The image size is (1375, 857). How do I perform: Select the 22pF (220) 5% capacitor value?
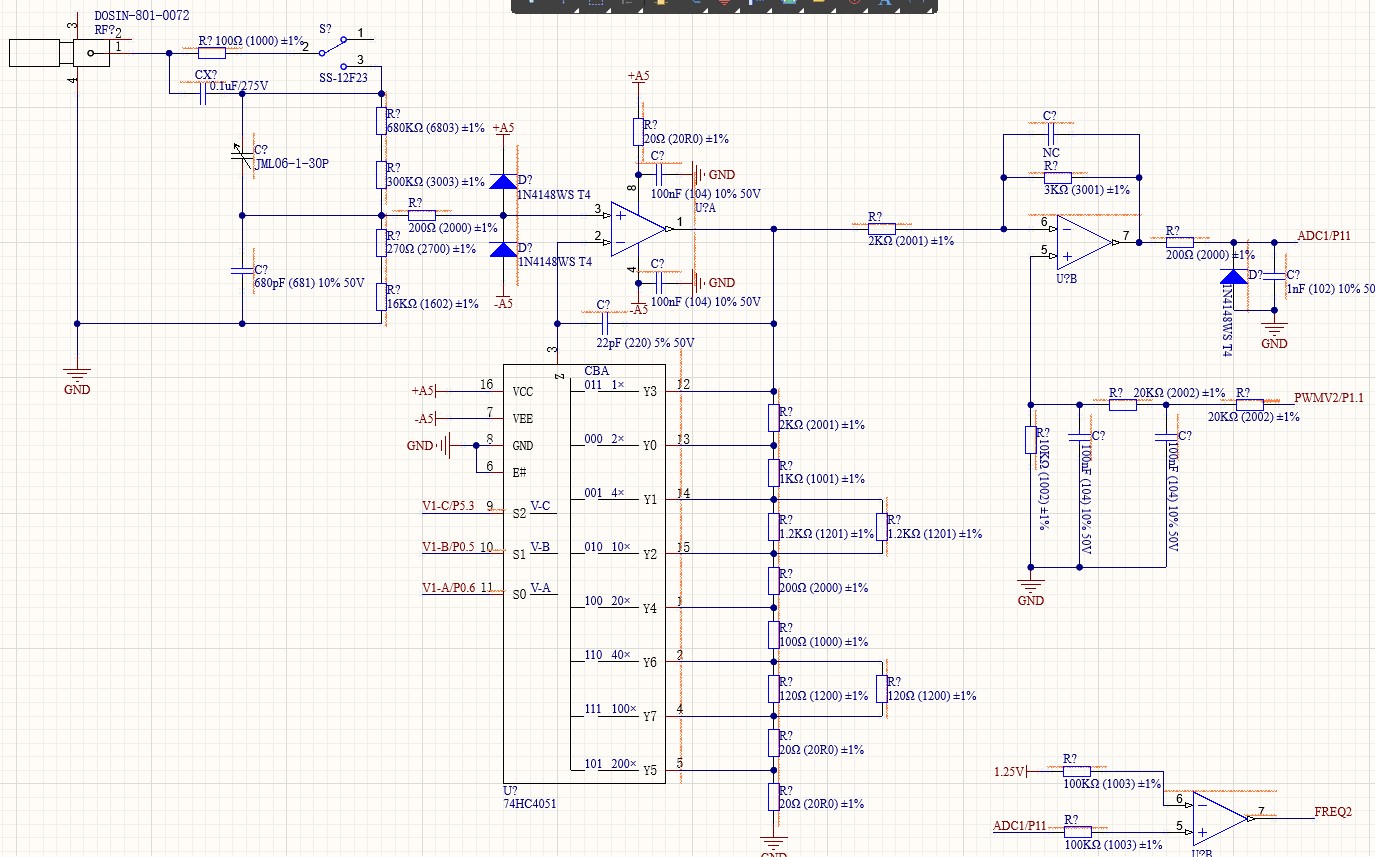click(x=645, y=343)
